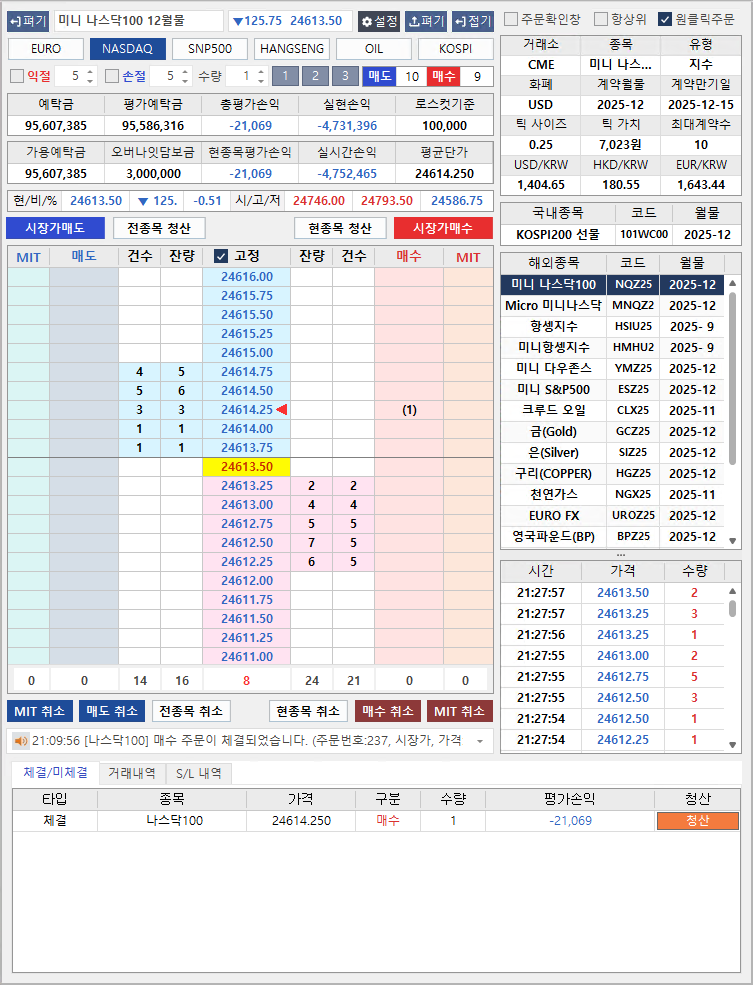Toggle the 고정 checkbox in order book header

pyautogui.click(x=221, y=257)
